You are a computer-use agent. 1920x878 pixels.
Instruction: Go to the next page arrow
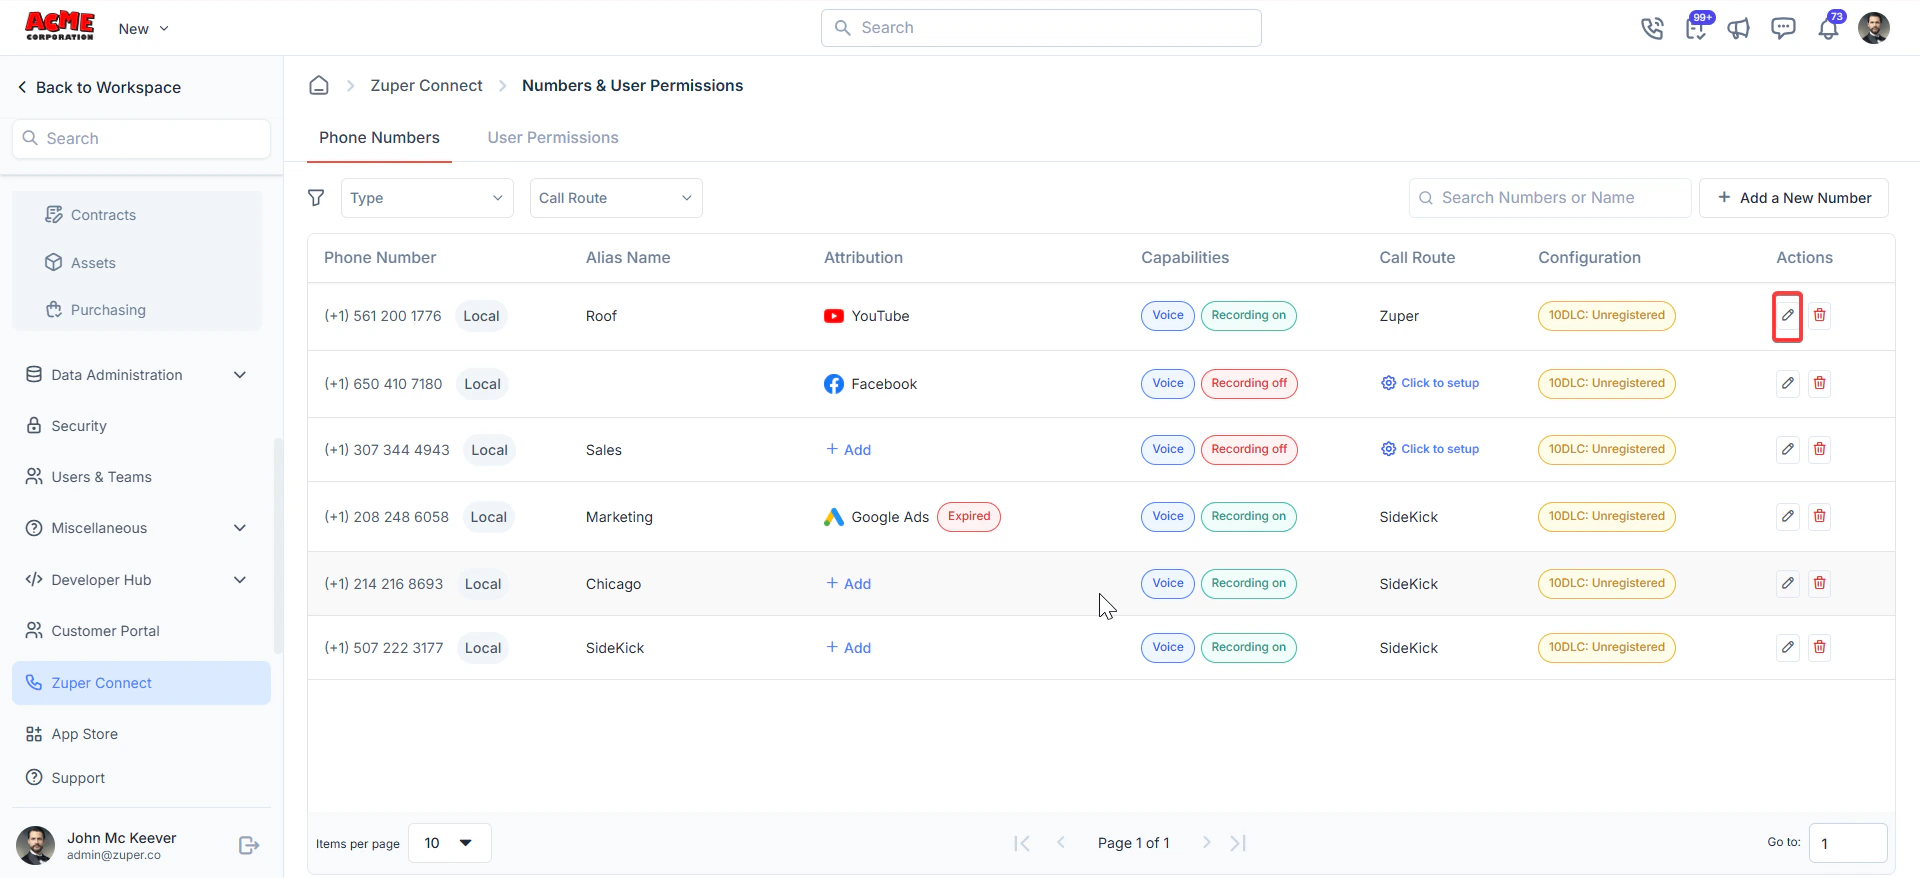(1207, 843)
